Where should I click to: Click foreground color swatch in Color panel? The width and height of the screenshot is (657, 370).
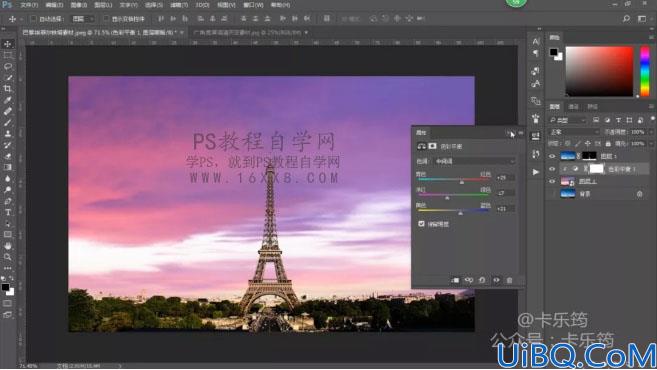pos(554,52)
